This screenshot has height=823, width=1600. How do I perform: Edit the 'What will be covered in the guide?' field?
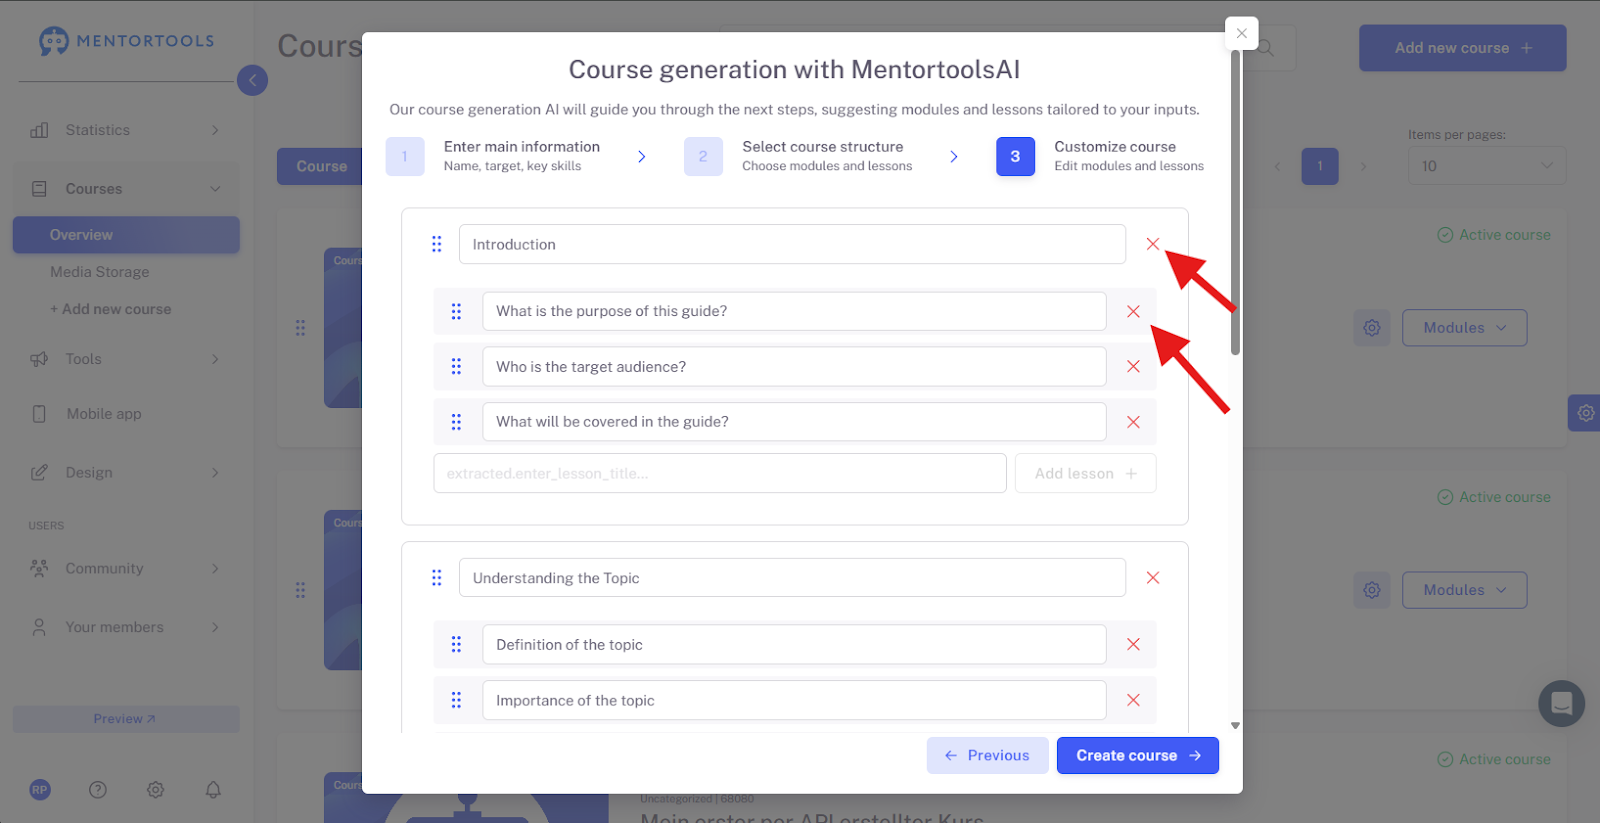click(x=794, y=422)
